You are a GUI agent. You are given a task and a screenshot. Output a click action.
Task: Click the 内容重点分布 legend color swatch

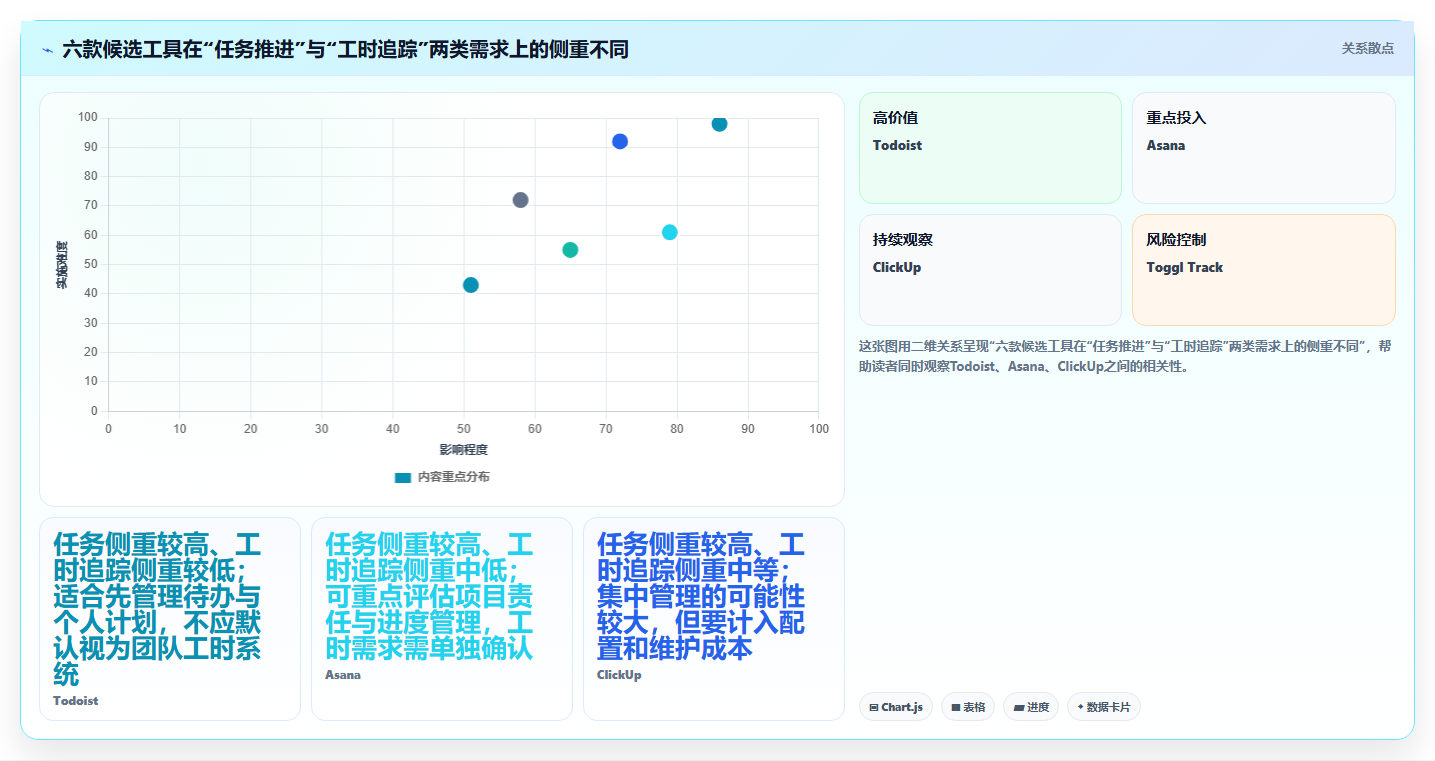coord(402,477)
